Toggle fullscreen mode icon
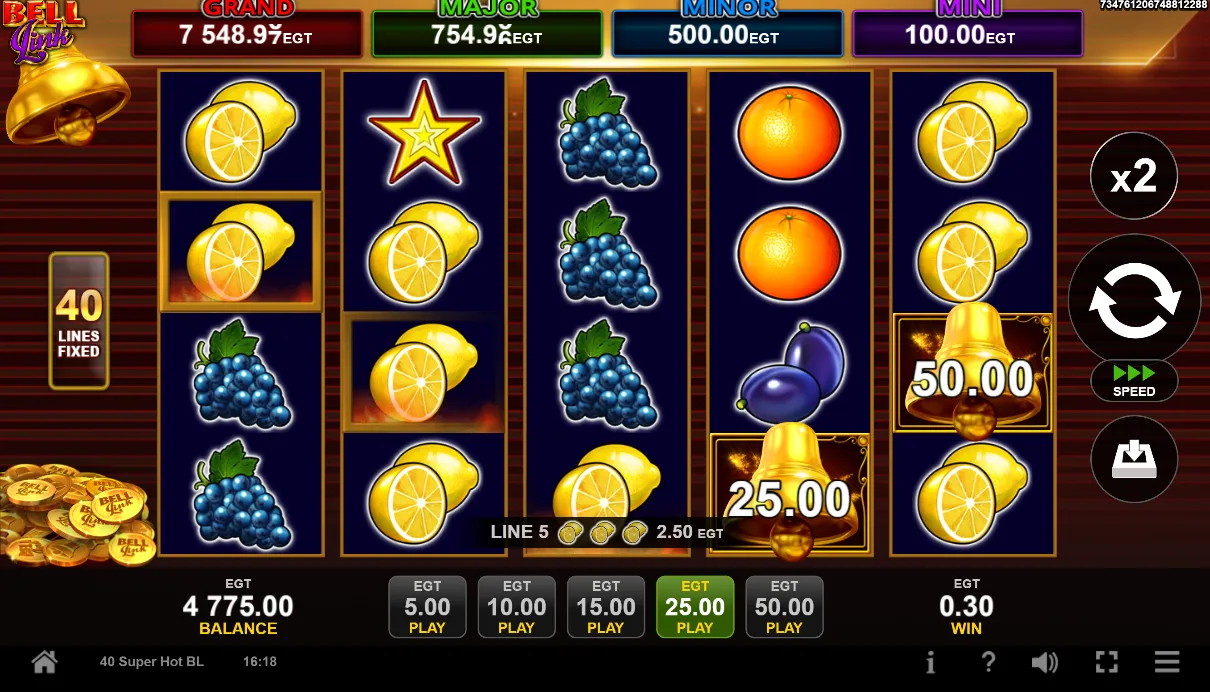 [1106, 662]
